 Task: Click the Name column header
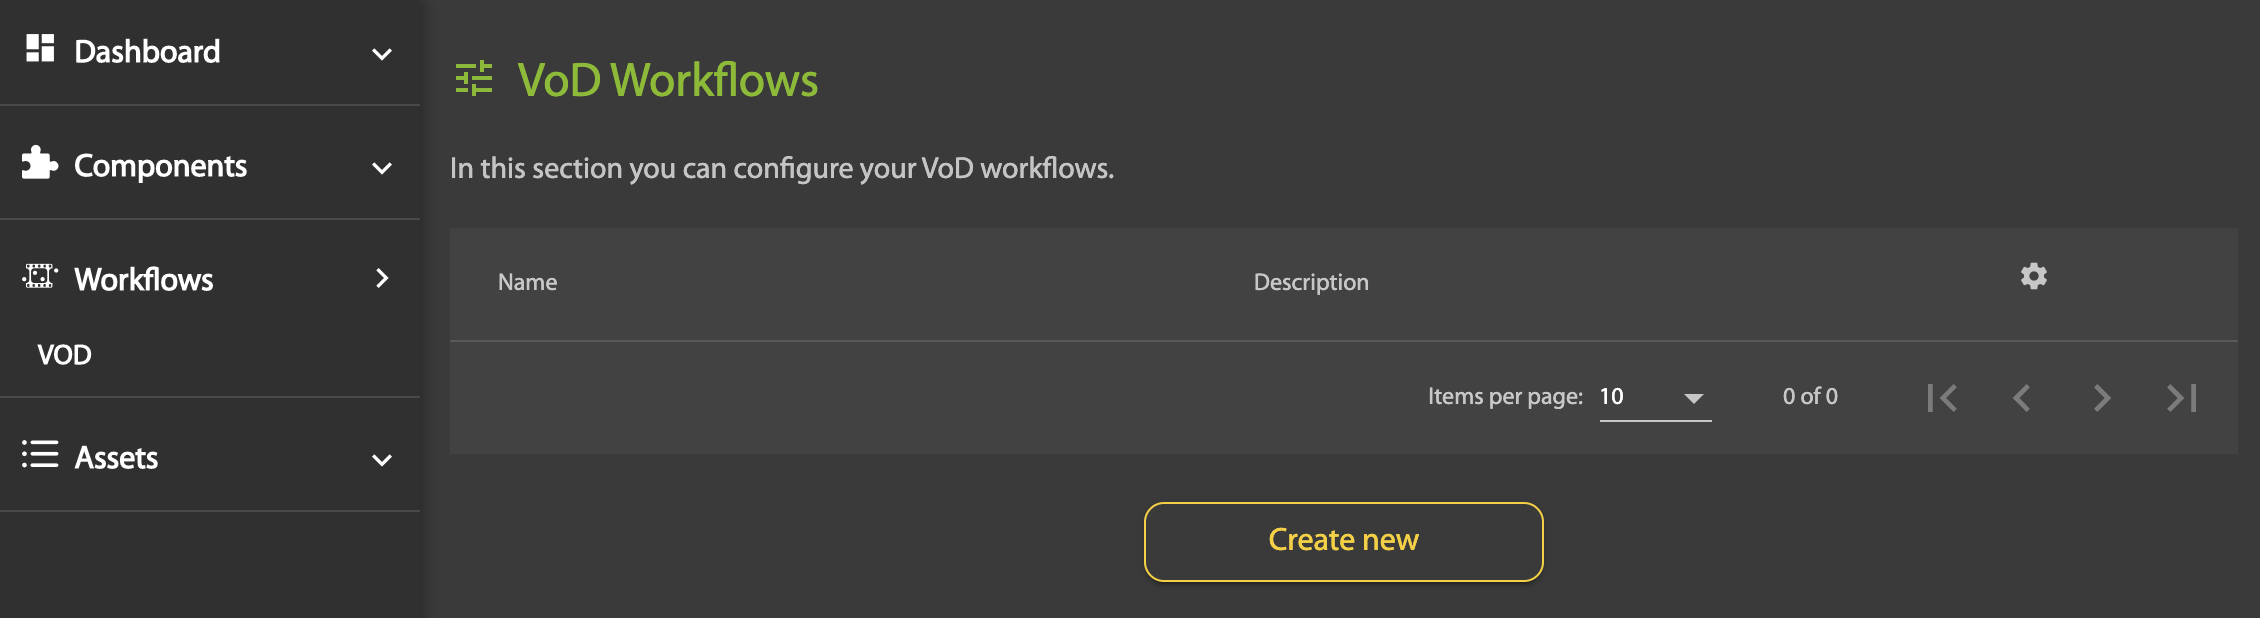(x=527, y=283)
